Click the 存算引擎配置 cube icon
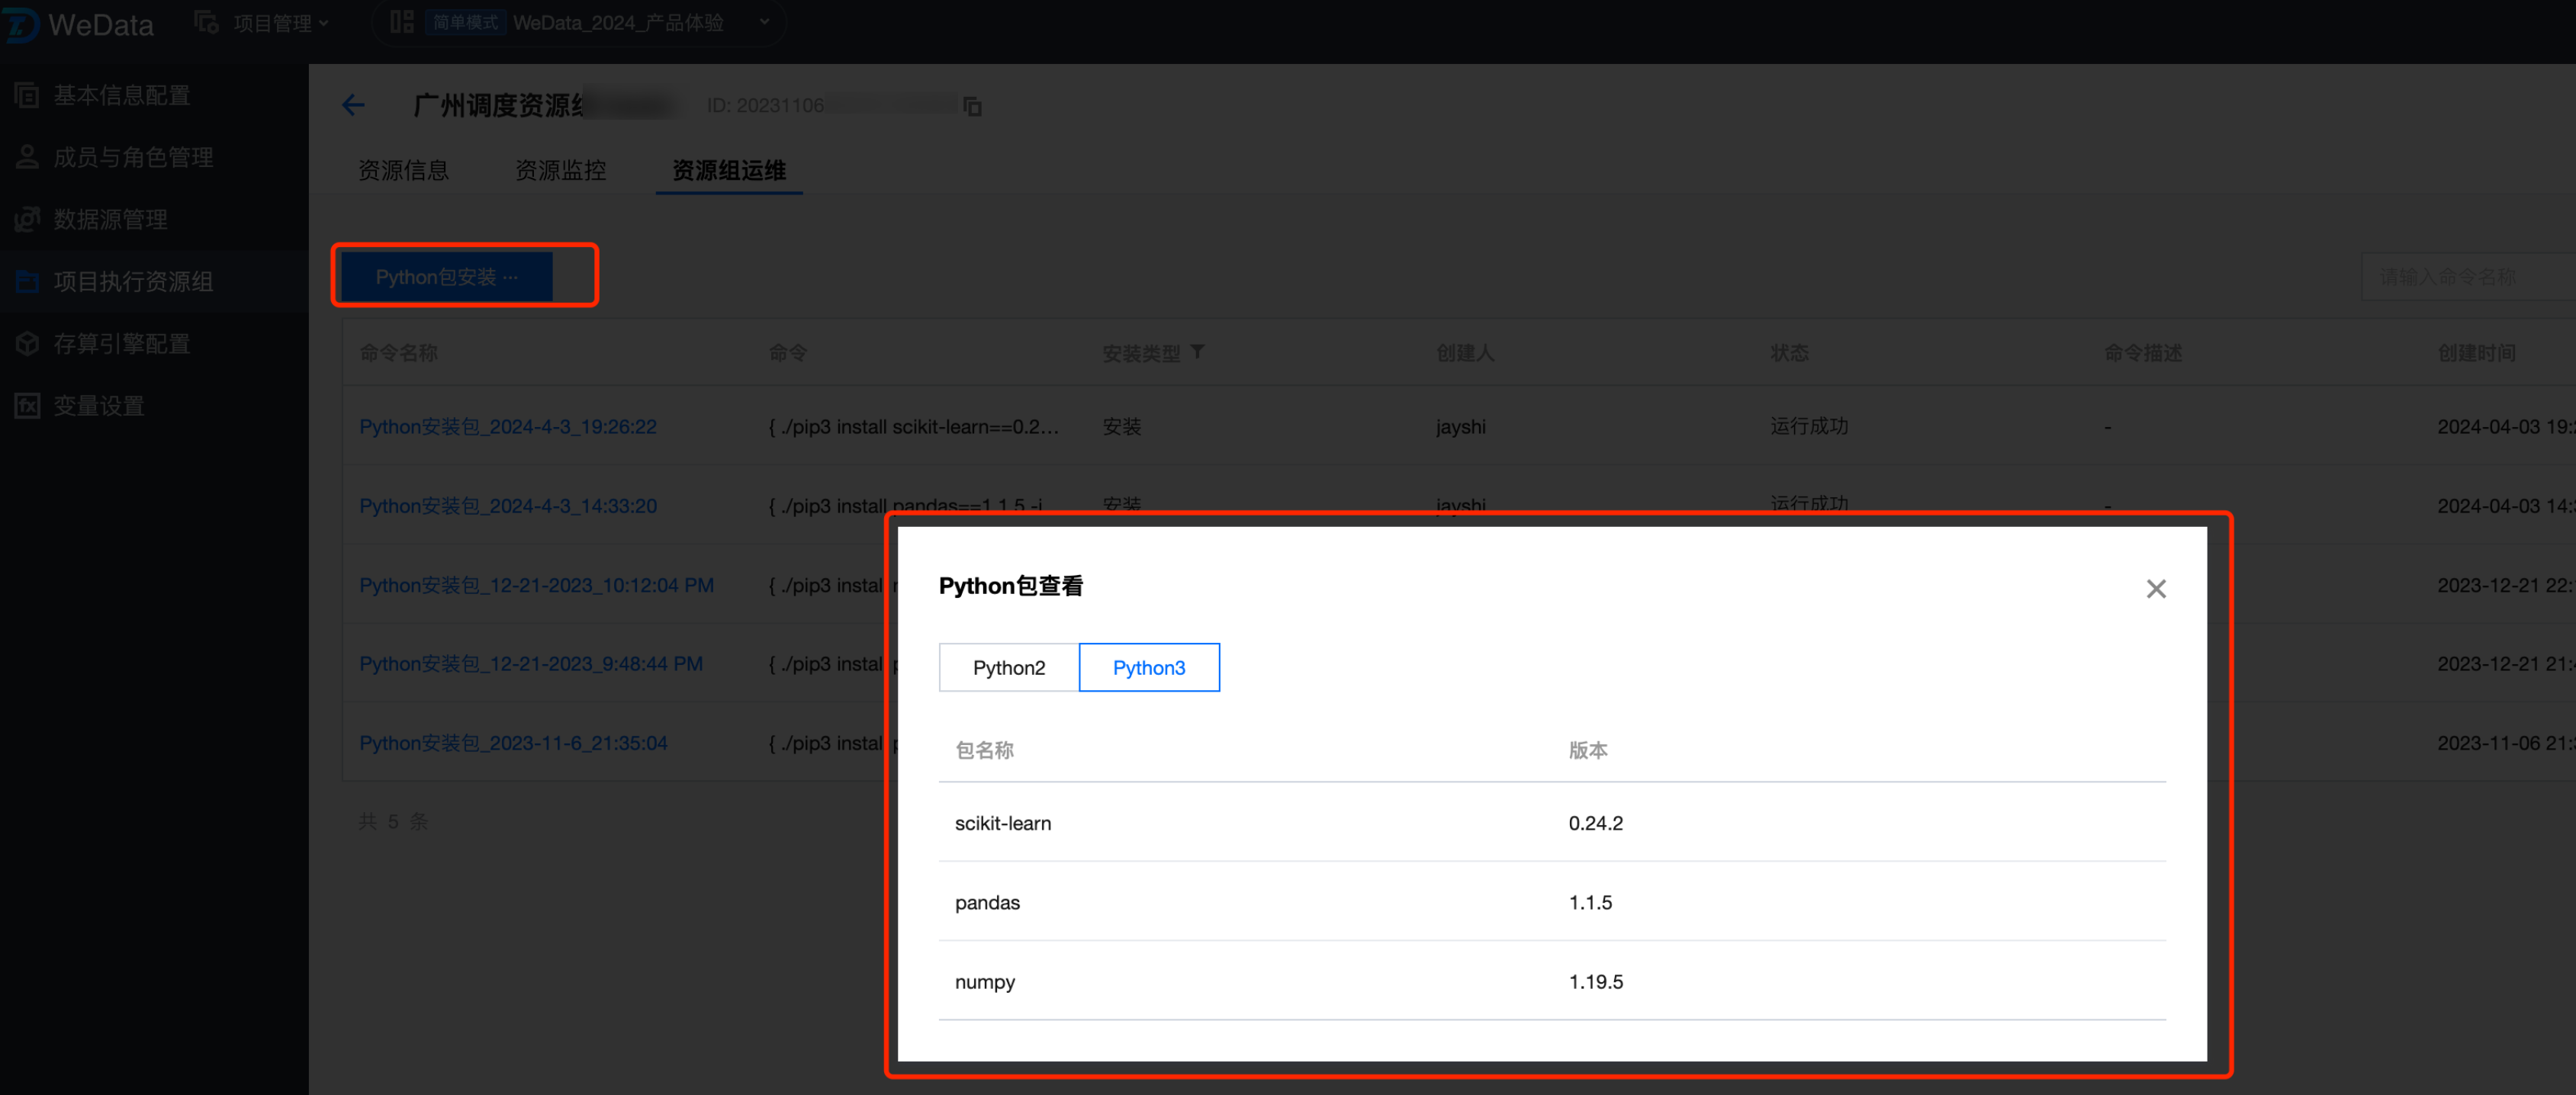Viewport: 2576px width, 1095px height. (27, 344)
